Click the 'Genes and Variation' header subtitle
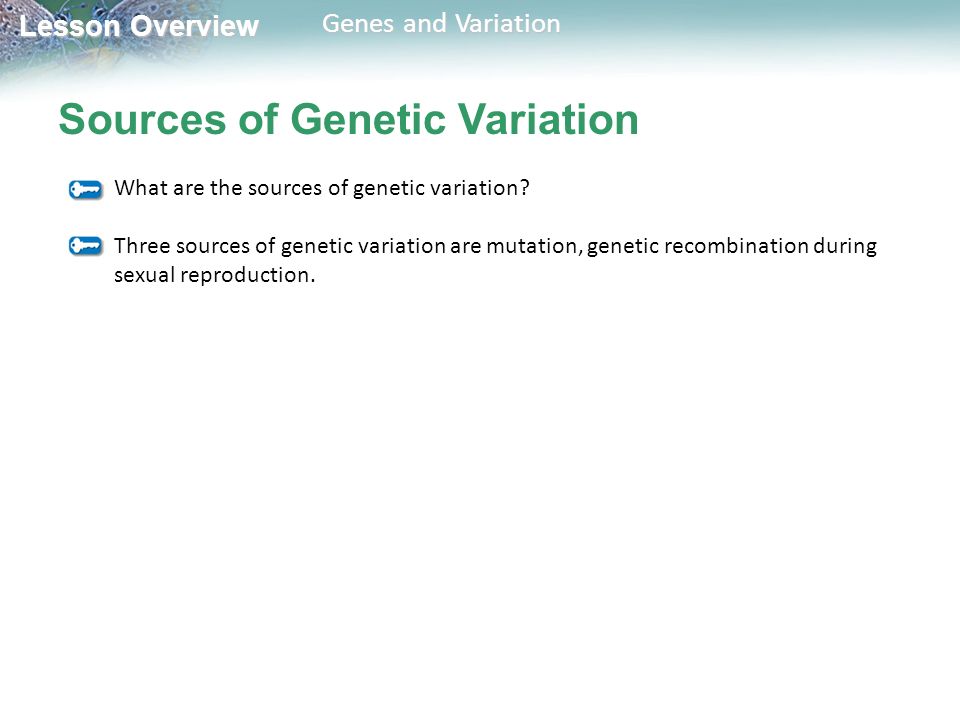The image size is (960, 720). point(441,24)
